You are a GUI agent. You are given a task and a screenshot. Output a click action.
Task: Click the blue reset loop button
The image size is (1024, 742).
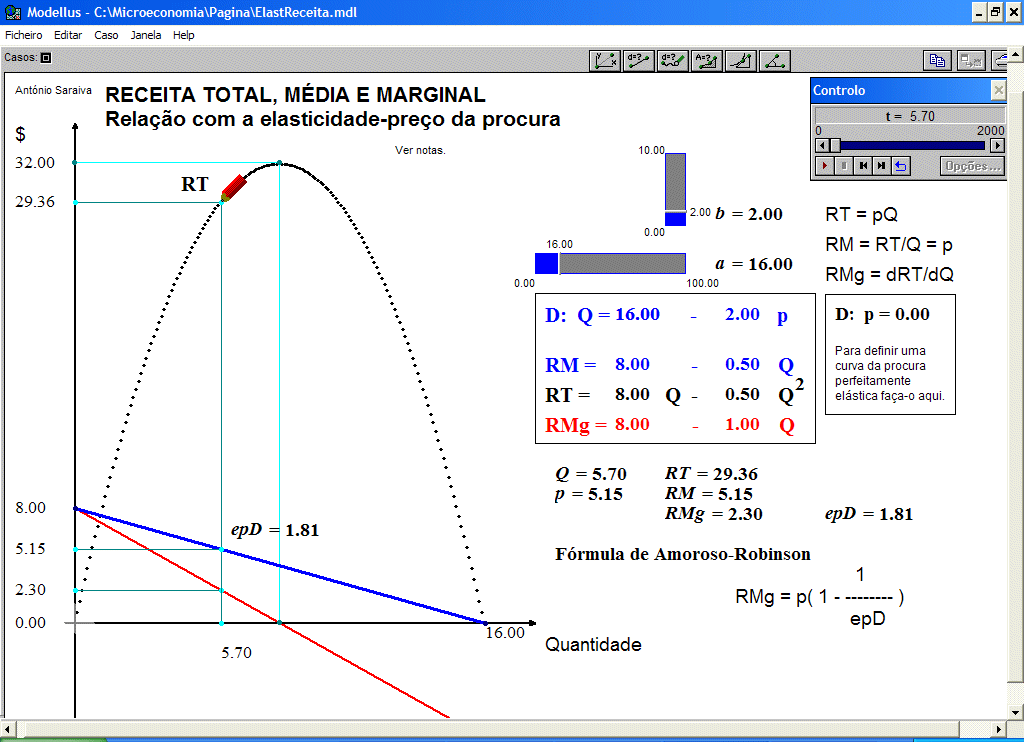click(x=900, y=166)
